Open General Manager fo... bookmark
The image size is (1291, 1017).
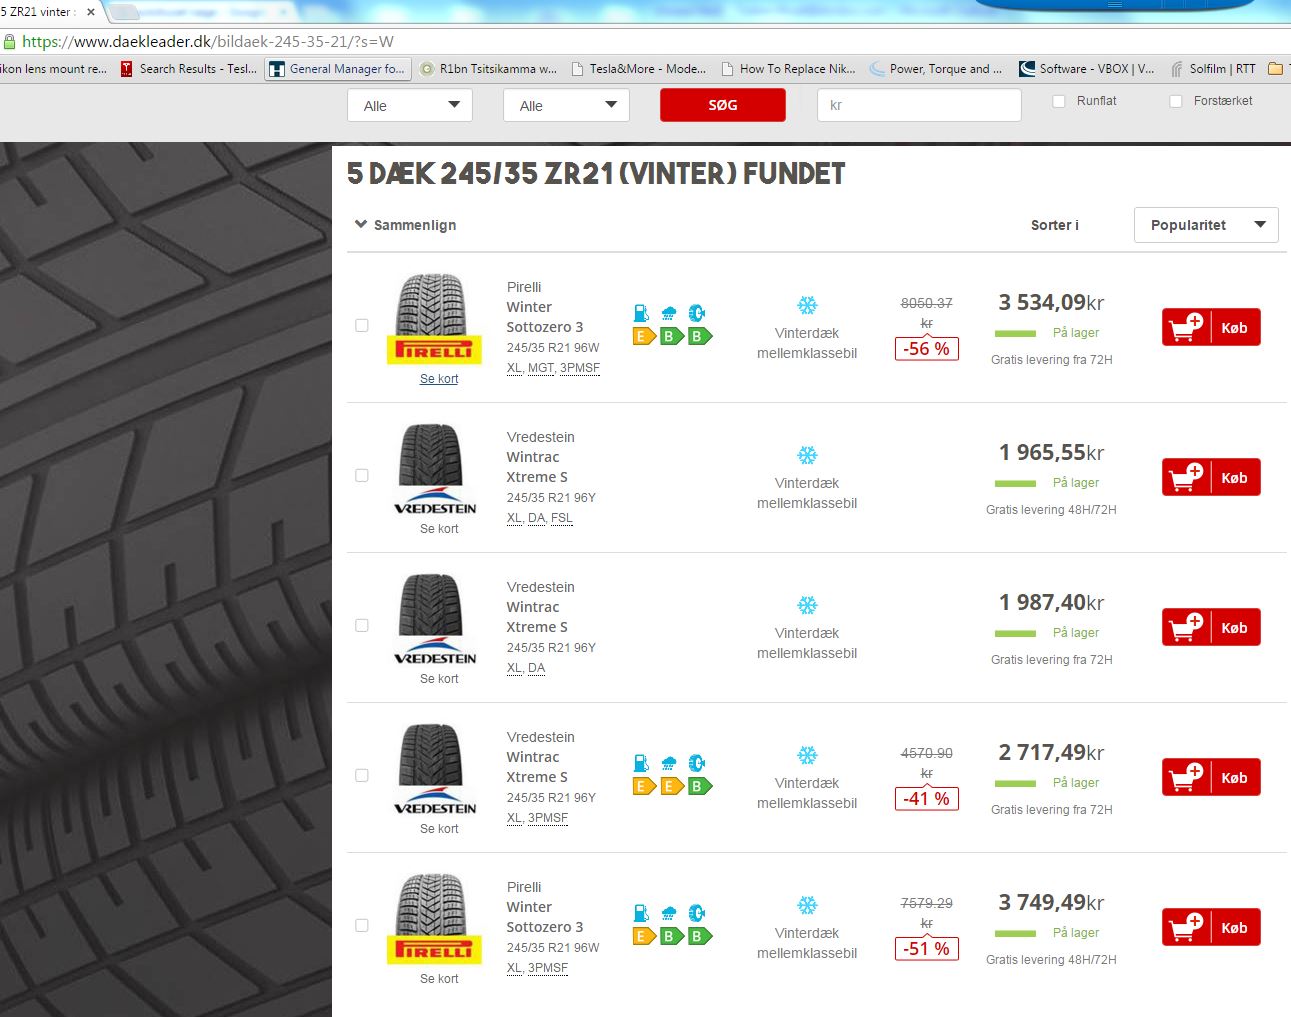coord(336,69)
